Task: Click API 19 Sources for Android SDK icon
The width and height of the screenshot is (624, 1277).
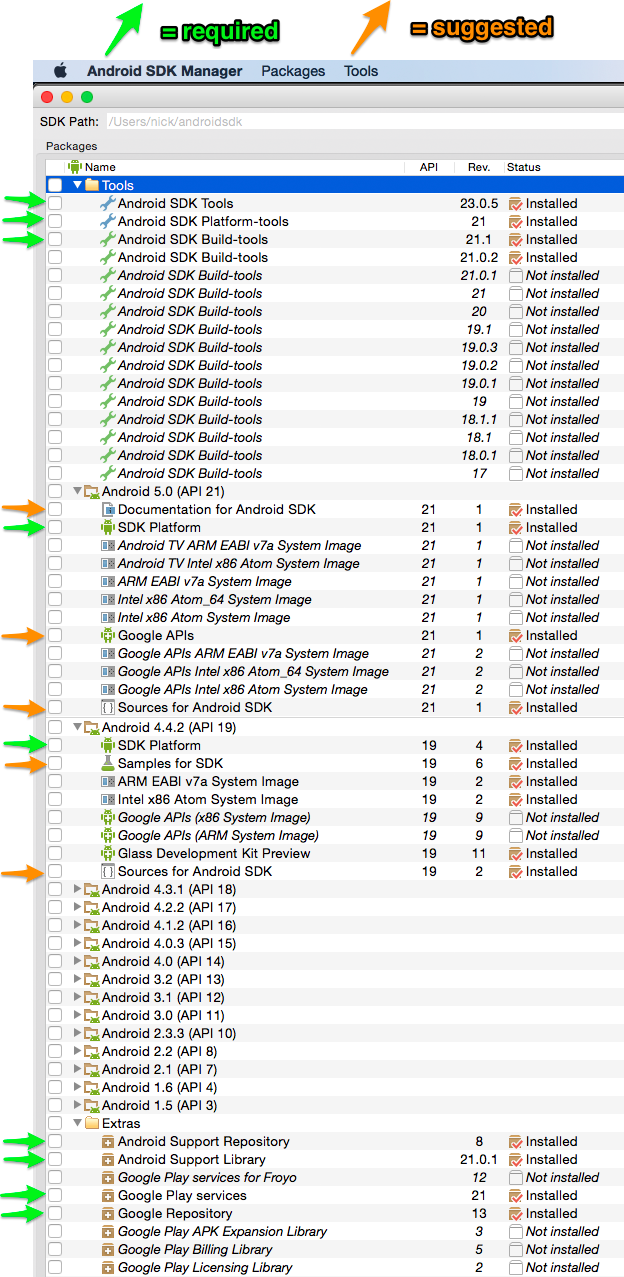Action: tap(108, 871)
